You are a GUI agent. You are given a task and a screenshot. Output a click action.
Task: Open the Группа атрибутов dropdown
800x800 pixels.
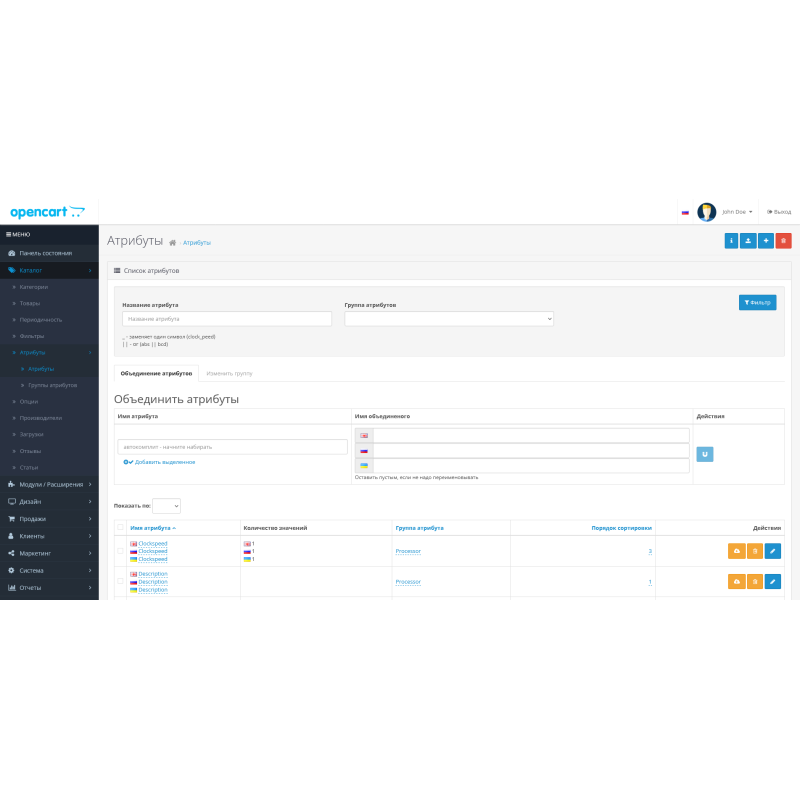coord(447,318)
